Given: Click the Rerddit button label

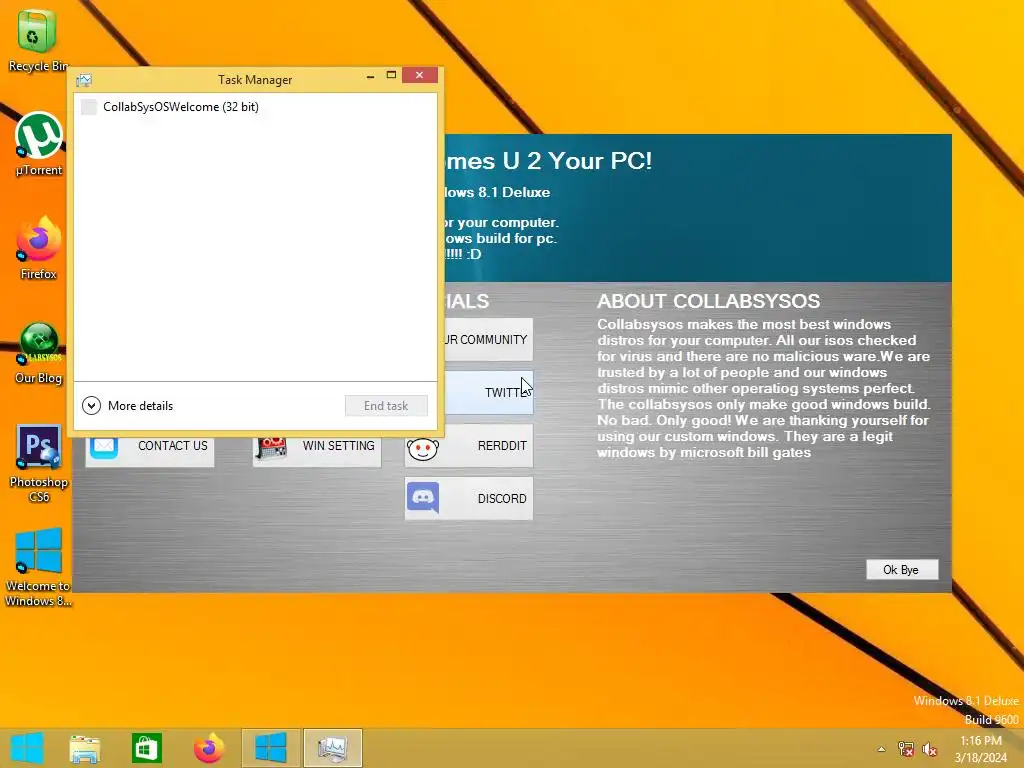Looking at the screenshot, I should click(502, 445).
